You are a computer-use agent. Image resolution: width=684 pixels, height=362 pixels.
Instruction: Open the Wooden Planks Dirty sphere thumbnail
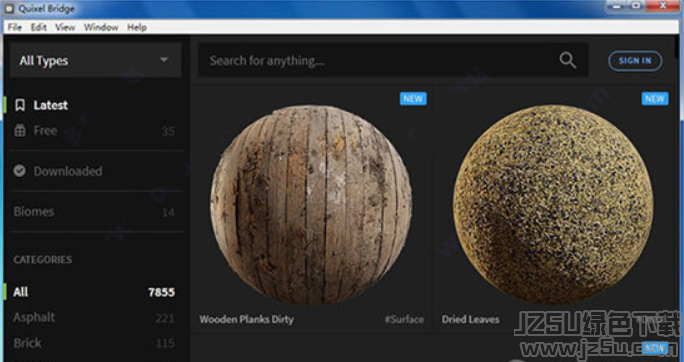[311, 205]
